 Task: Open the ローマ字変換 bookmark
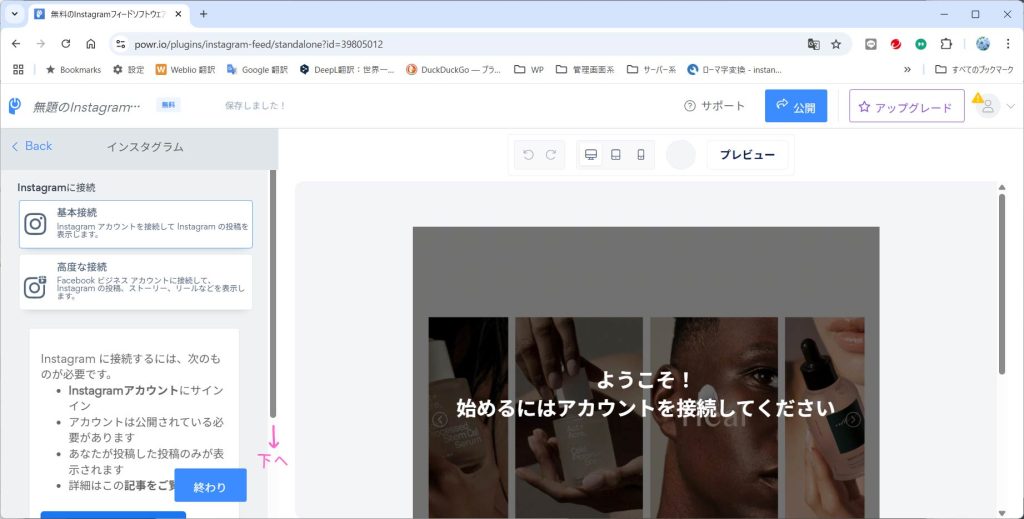[735, 69]
